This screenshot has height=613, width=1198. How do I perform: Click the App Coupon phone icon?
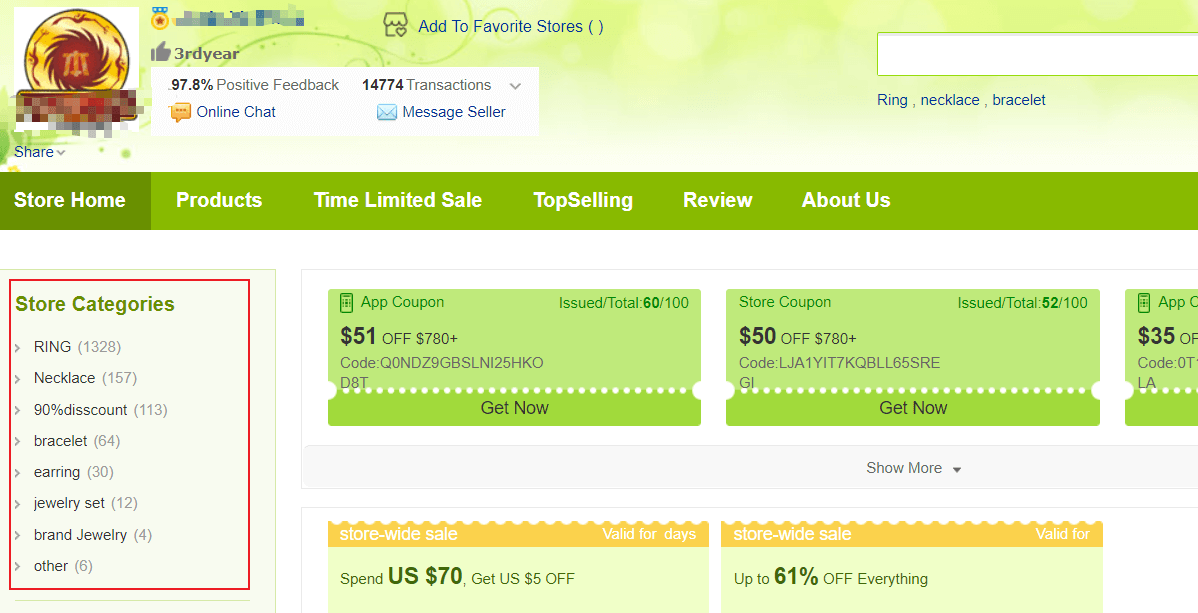click(x=346, y=303)
